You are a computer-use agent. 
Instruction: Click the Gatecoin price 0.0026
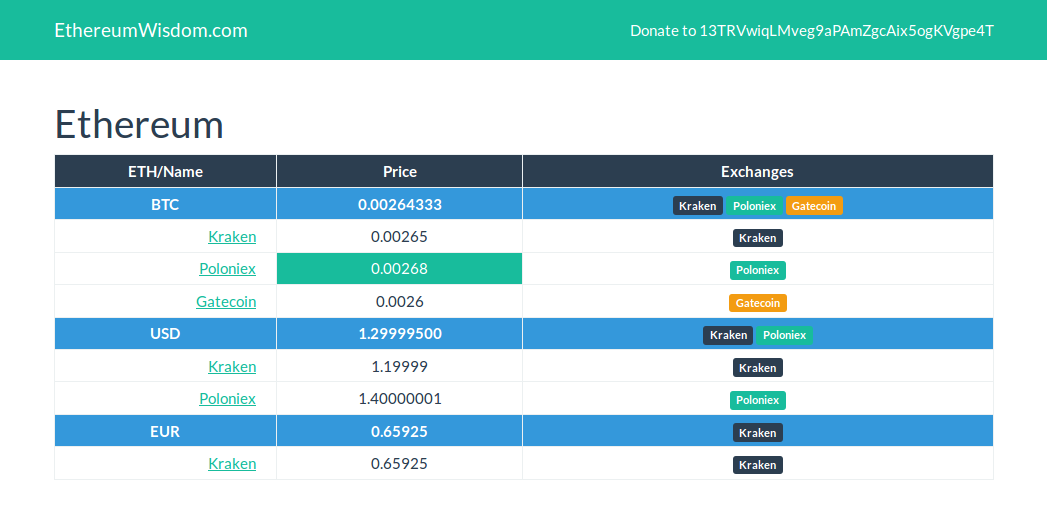(399, 301)
